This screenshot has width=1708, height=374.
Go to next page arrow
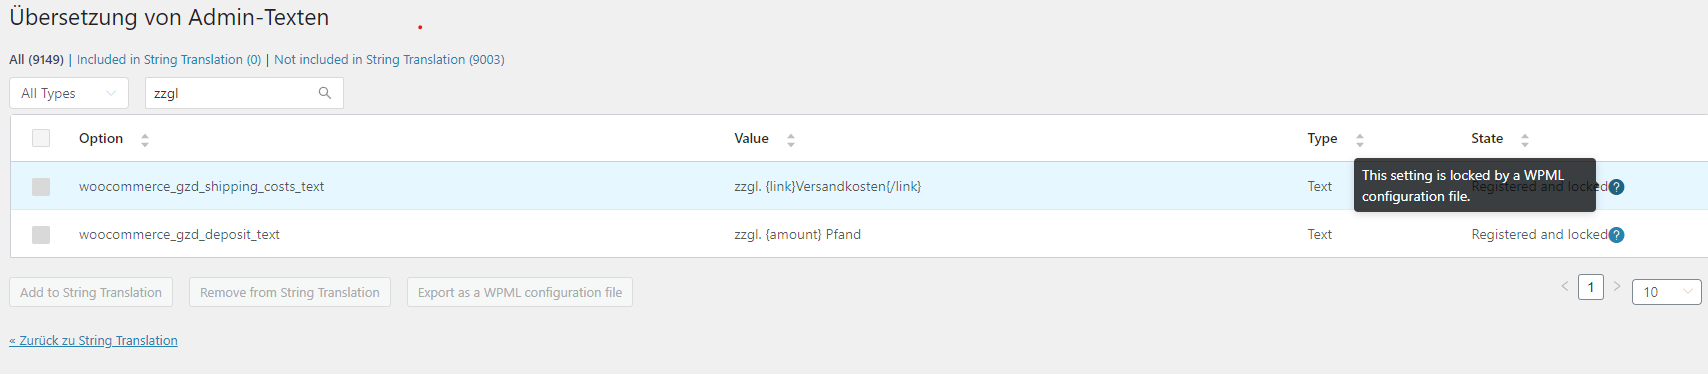click(1617, 286)
